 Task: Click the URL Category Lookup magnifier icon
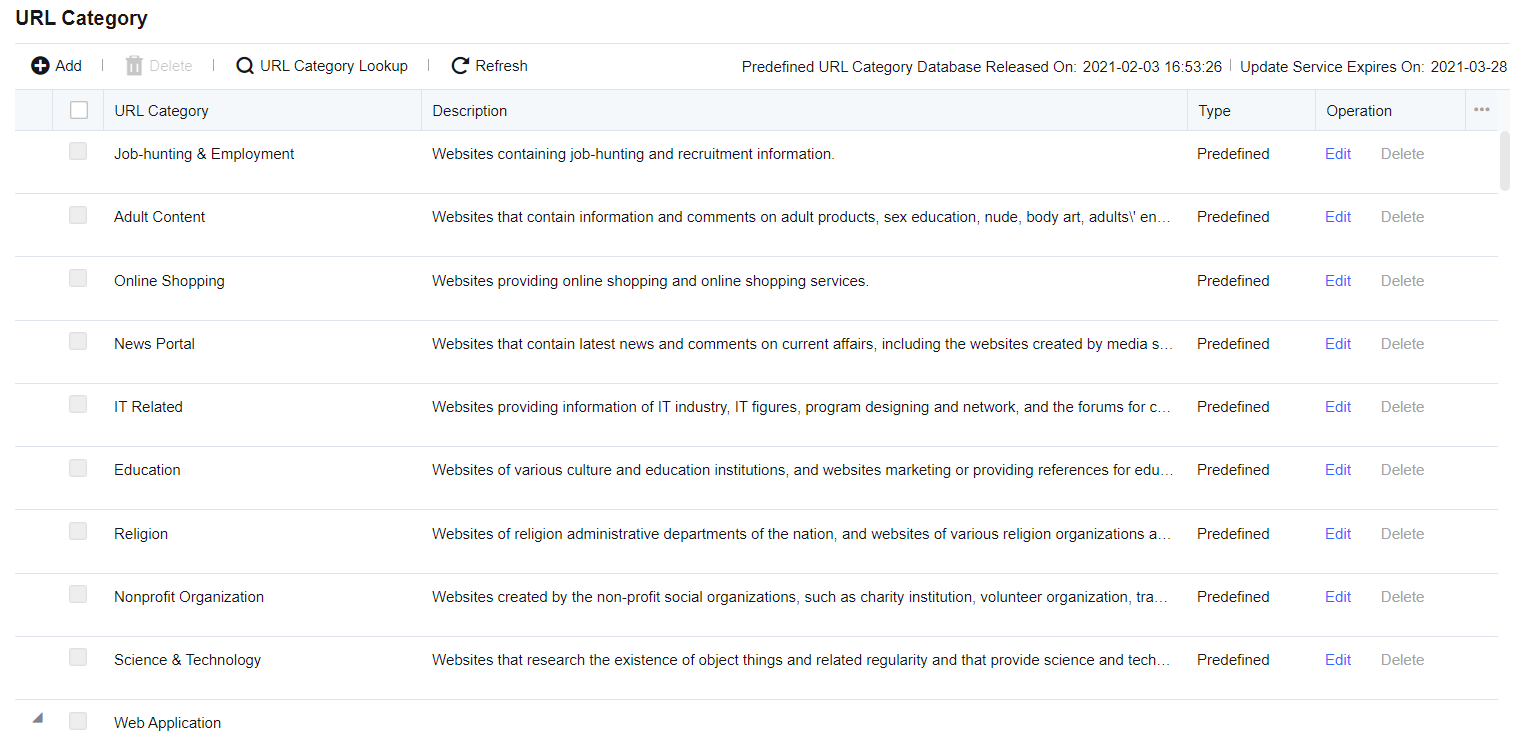click(x=245, y=66)
